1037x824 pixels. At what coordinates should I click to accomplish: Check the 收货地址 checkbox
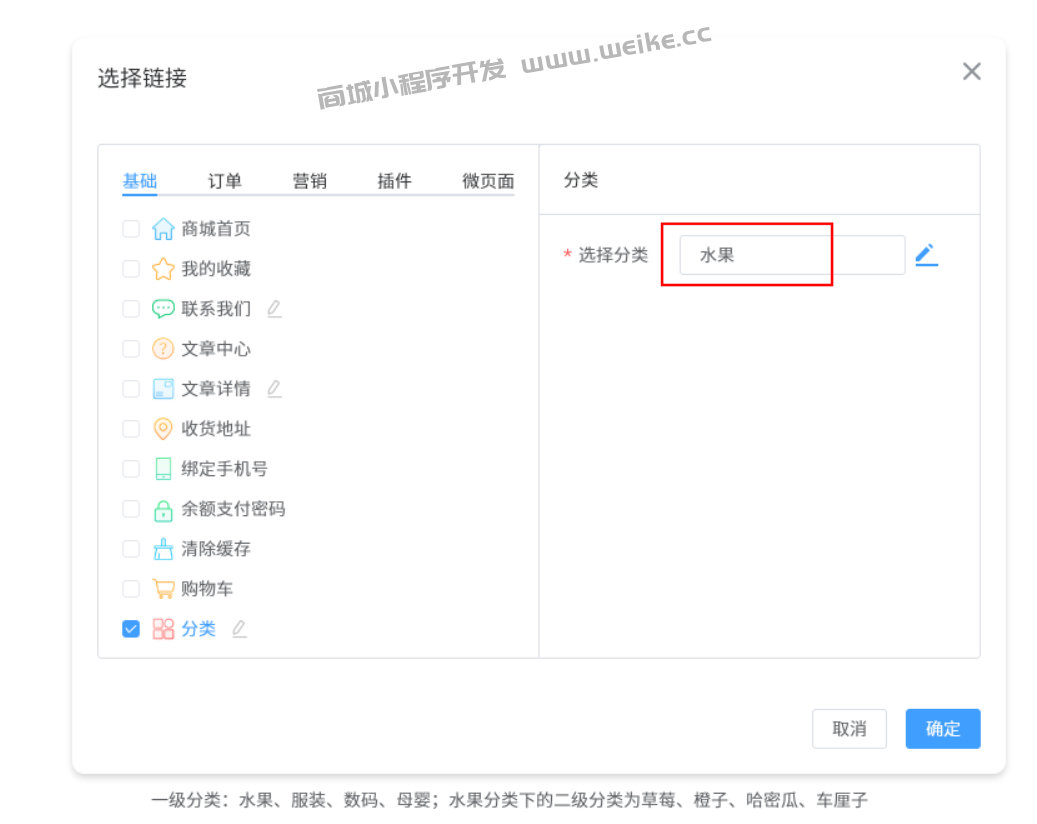point(131,429)
